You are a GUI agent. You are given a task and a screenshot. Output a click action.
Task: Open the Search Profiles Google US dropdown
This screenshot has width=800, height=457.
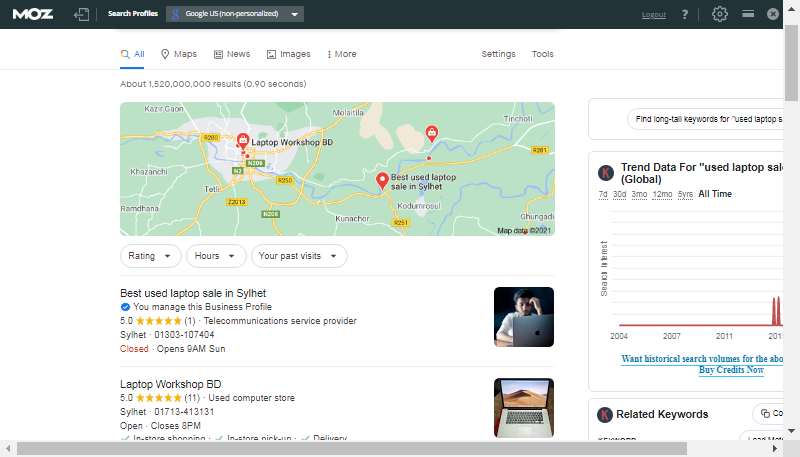pyautogui.click(x=235, y=14)
